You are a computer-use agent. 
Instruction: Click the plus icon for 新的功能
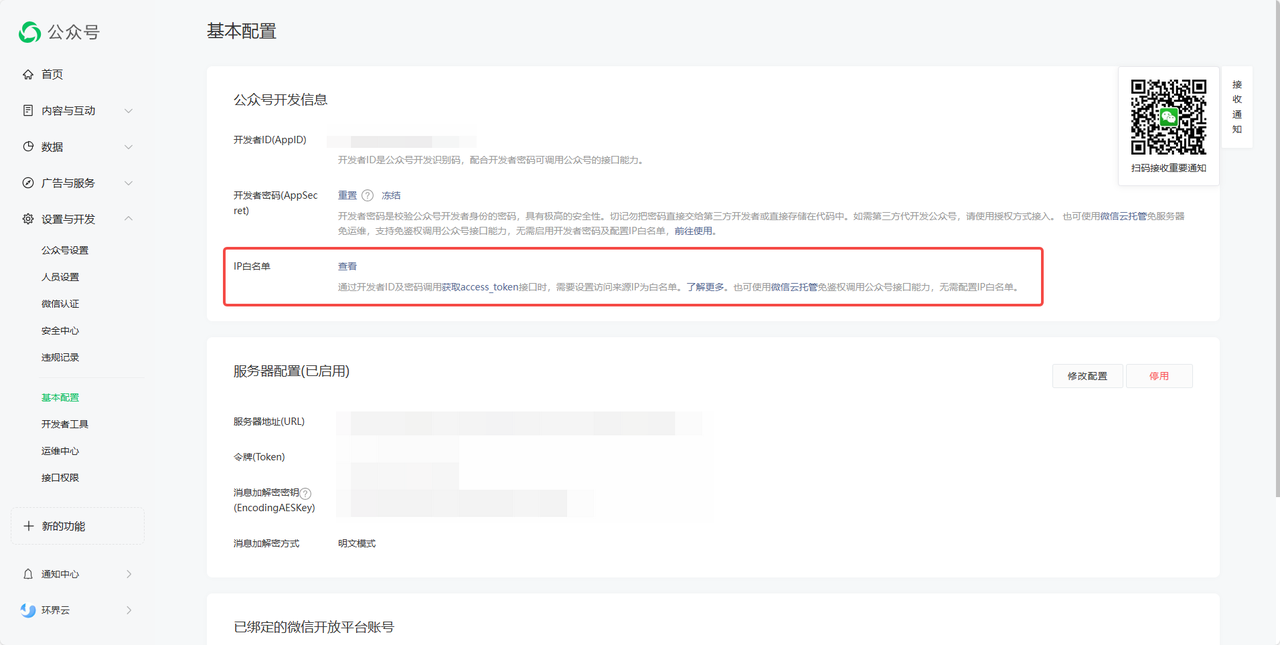coord(28,526)
